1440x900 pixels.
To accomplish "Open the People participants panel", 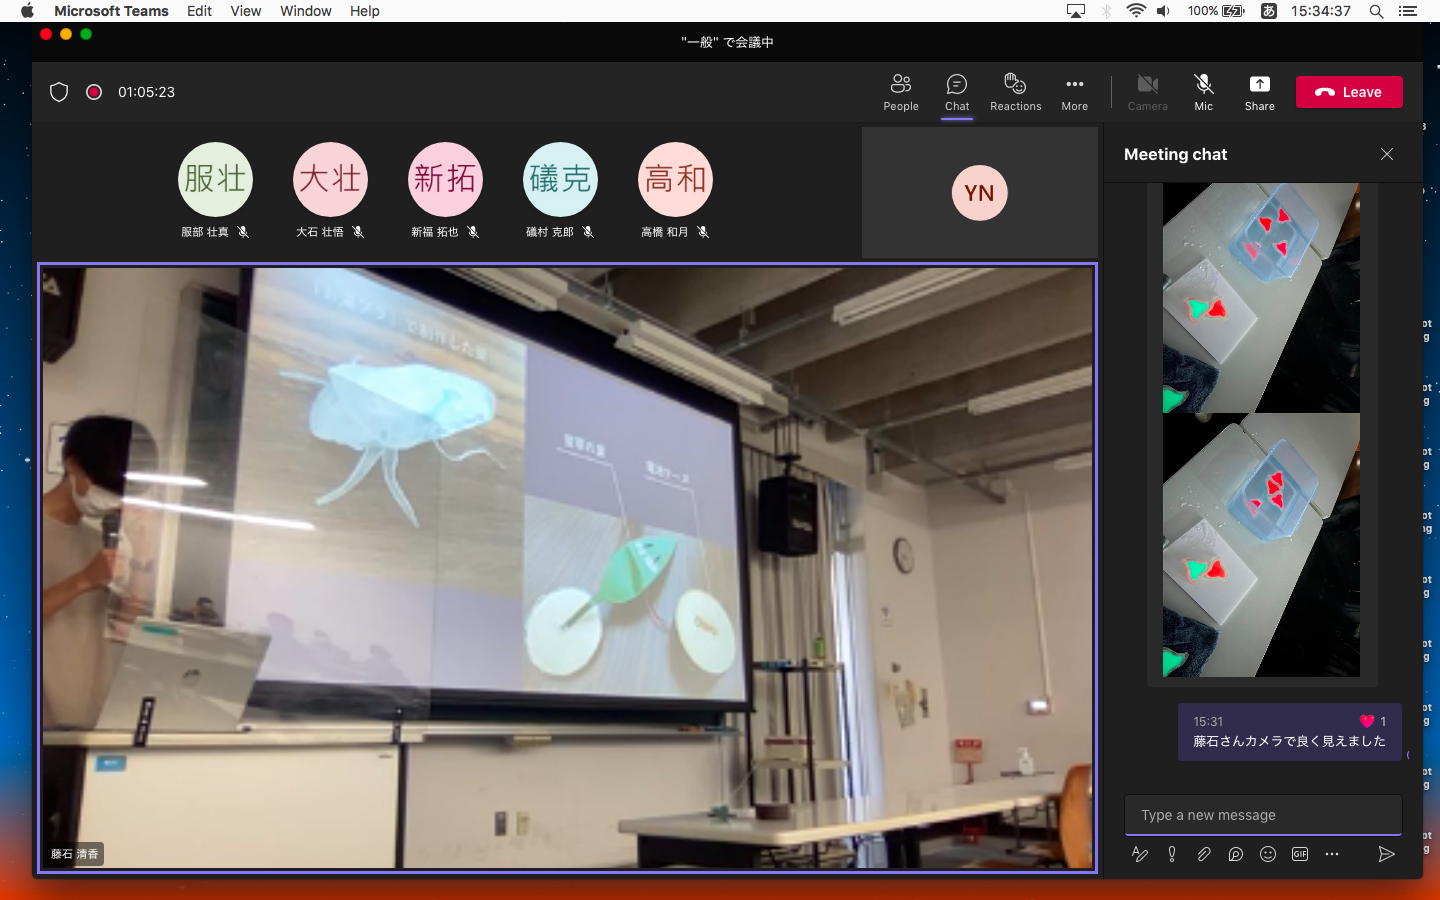I will tap(901, 92).
